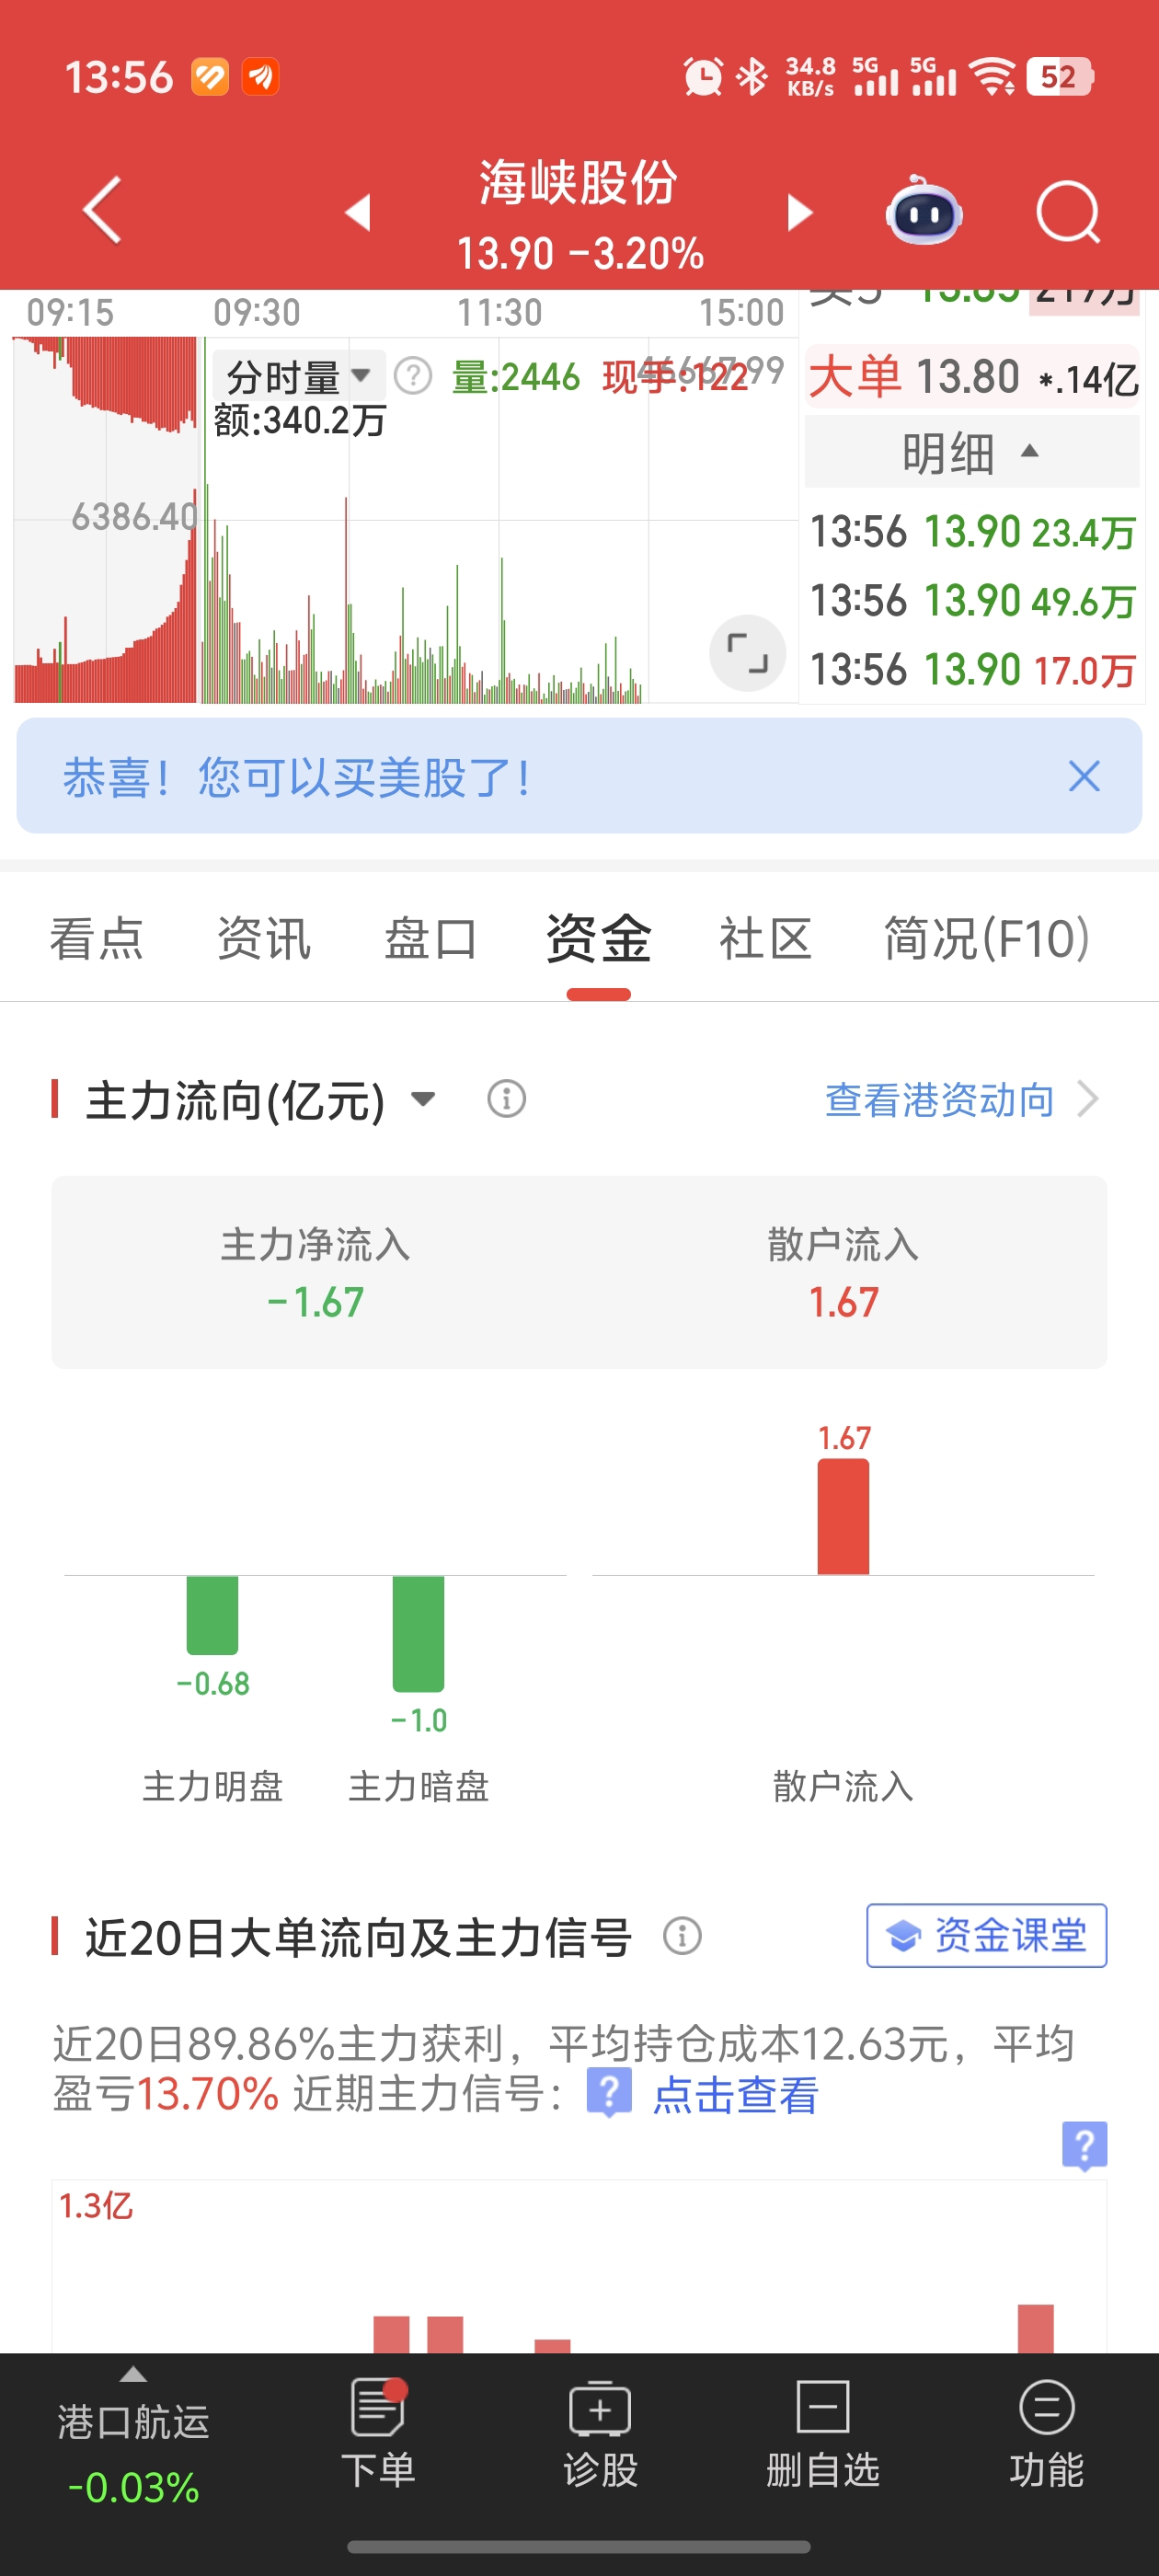This screenshot has width=1159, height=2576.
Task: Switch to the 盘口 tab
Action: [431, 939]
